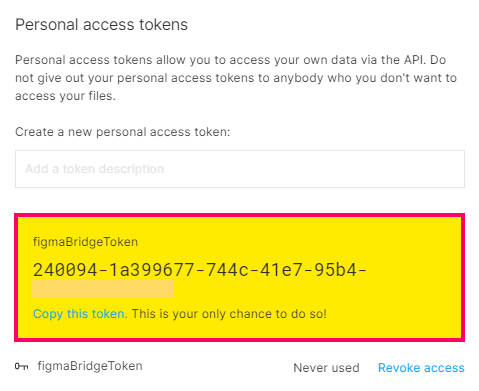The image size is (479, 391).
Task: Click the line 'not give out your personal access tokens'
Action: pyautogui.click(x=236, y=78)
